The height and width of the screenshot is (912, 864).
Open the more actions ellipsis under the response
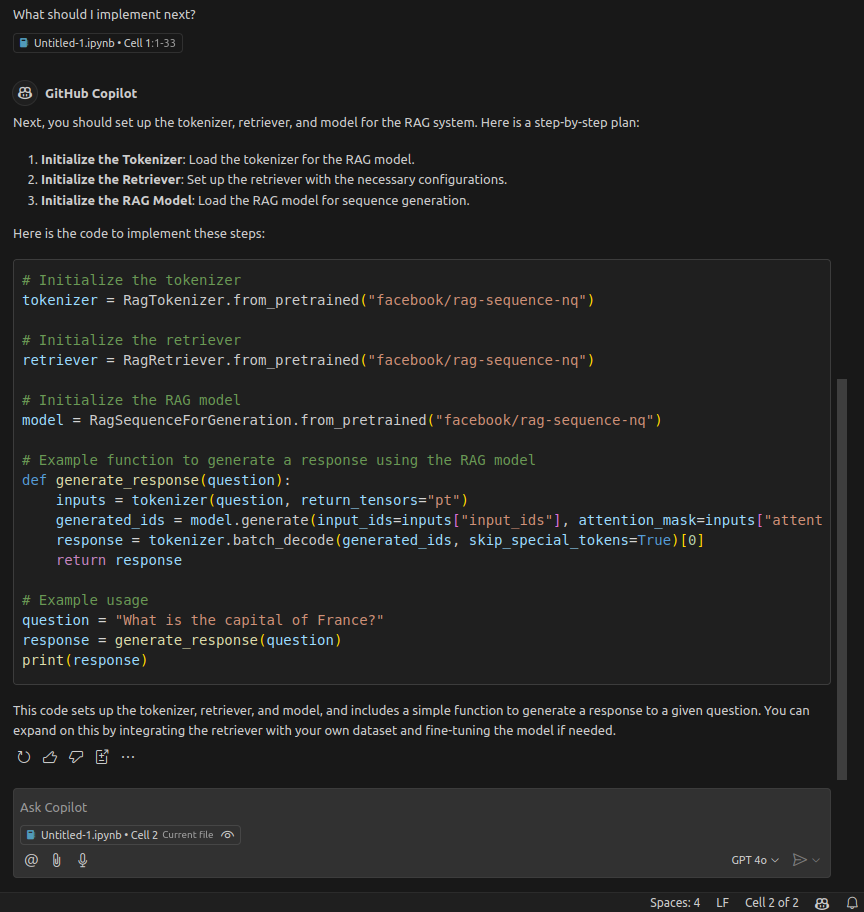click(128, 757)
